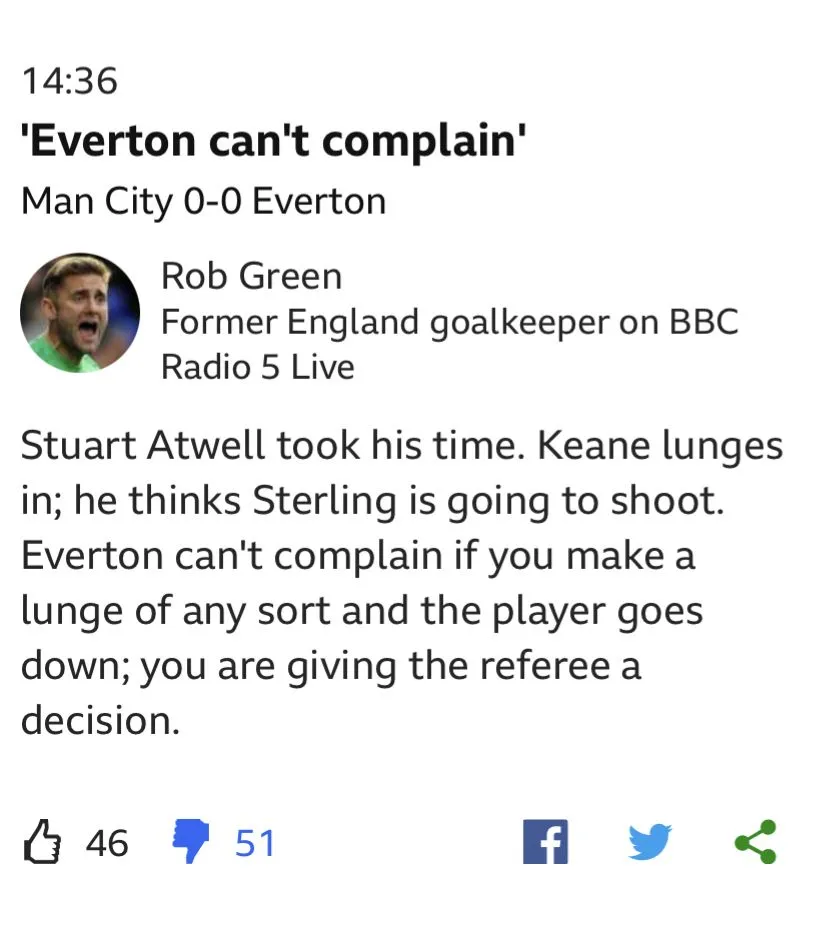Select the Man City 0-0 Everton scoreline
This screenshot has width=828, height=929.
coord(203,202)
